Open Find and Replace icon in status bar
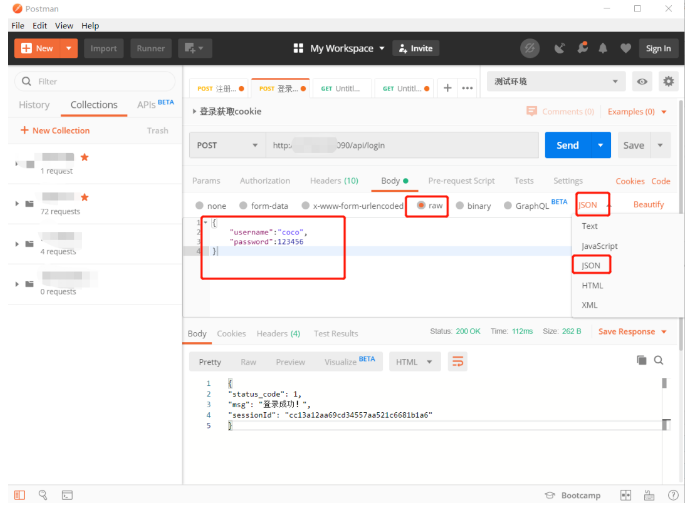This screenshot has width=692, height=511. 43,495
